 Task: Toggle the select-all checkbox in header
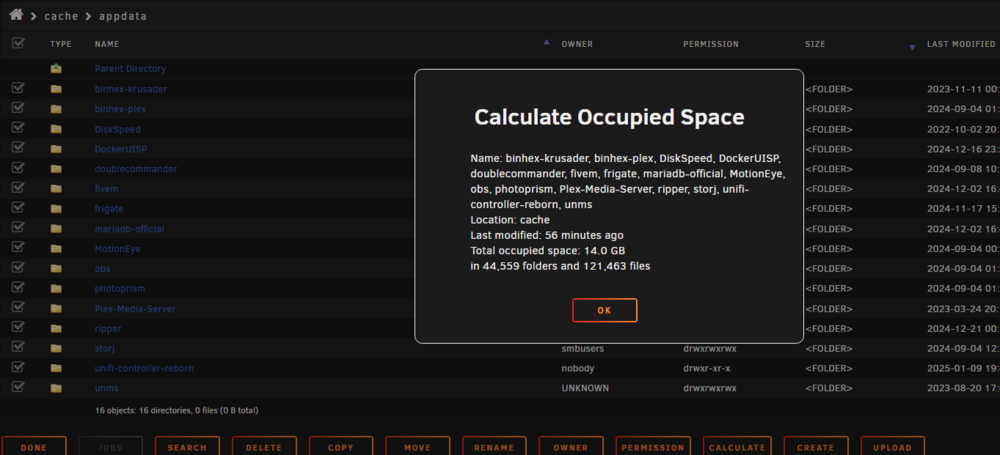click(18, 43)
